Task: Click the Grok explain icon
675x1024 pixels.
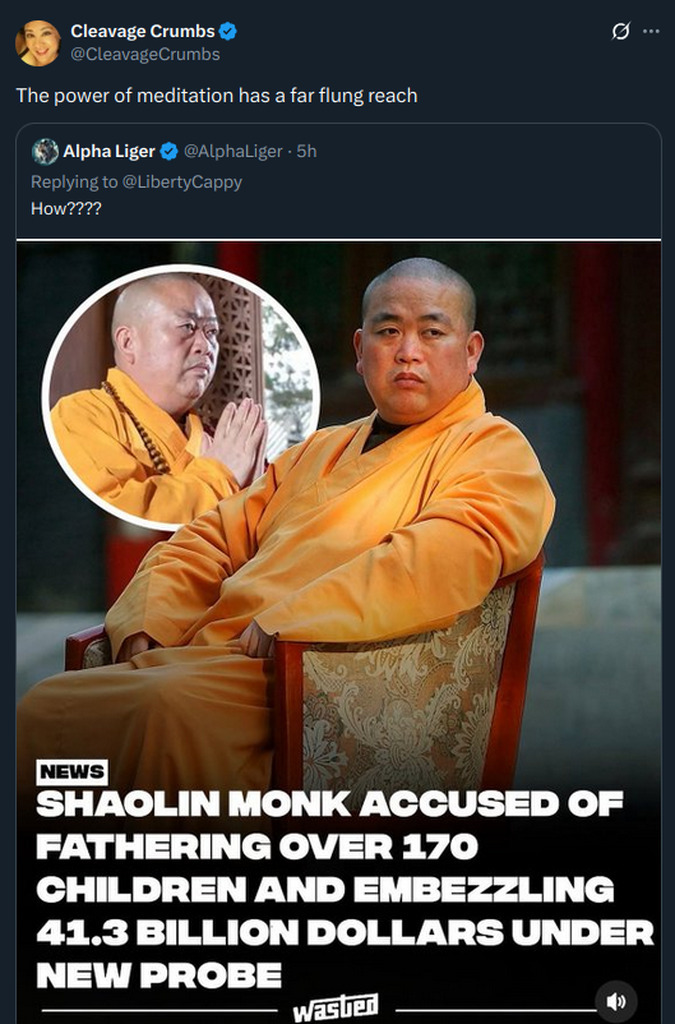Action: point(621,31)
